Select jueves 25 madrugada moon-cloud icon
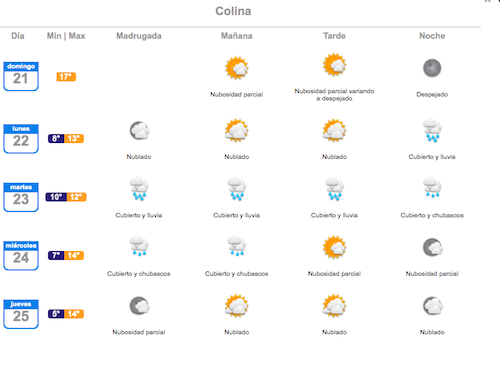 point(139,306)
